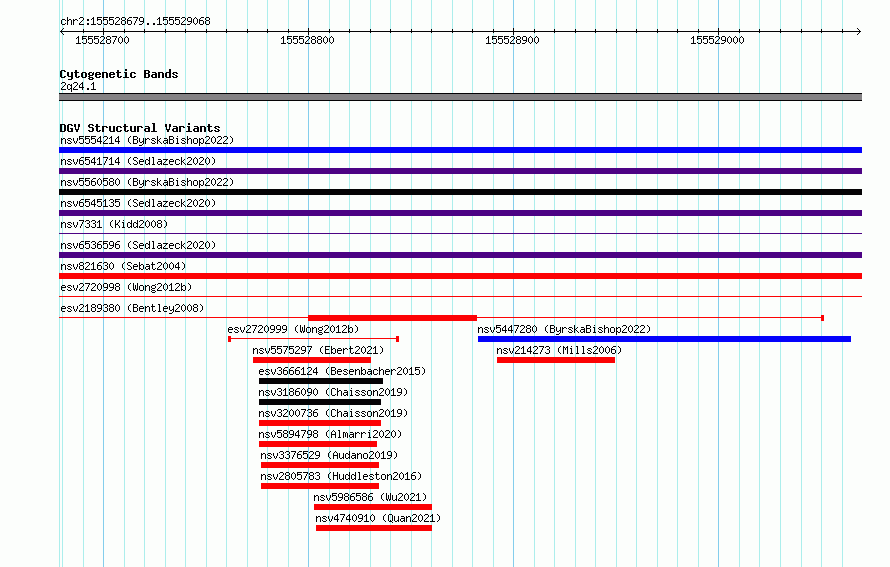
Task: Open the nsv5575297 (Ebert2021) label
Action: pyautogui.click(x=318, y=350)
